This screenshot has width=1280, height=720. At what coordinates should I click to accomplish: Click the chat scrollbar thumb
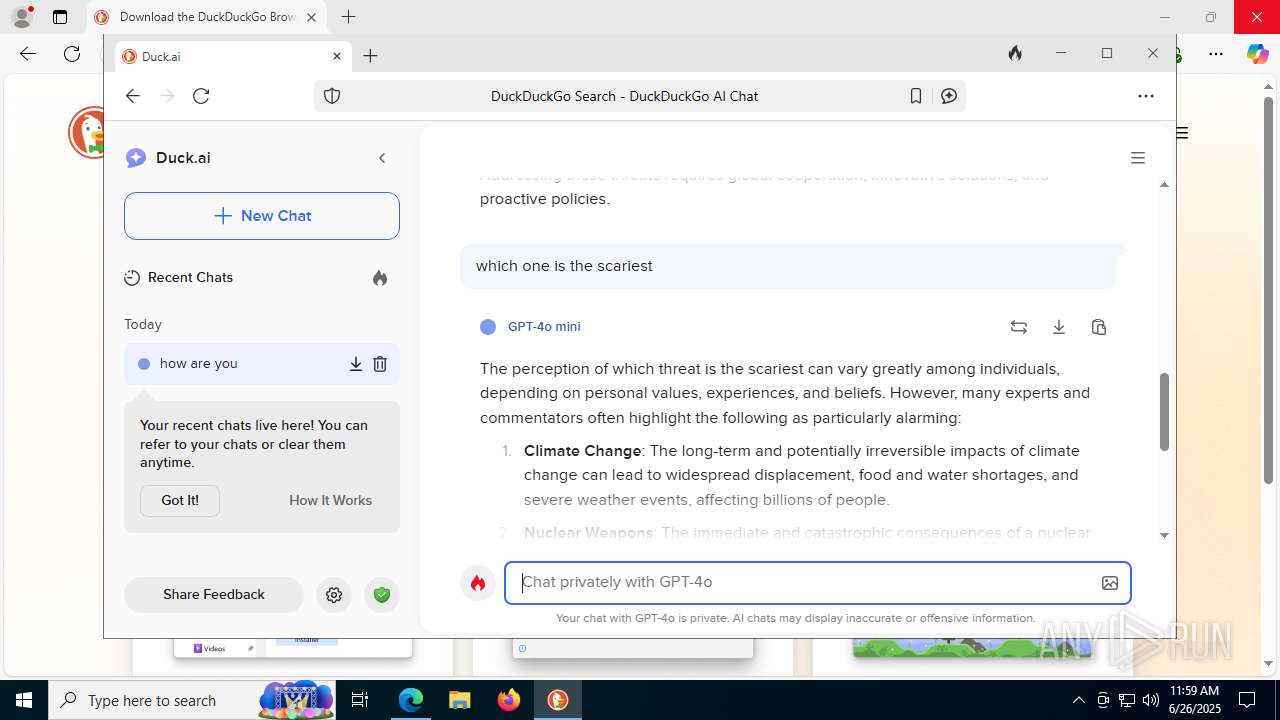(x=1164, y=411)
